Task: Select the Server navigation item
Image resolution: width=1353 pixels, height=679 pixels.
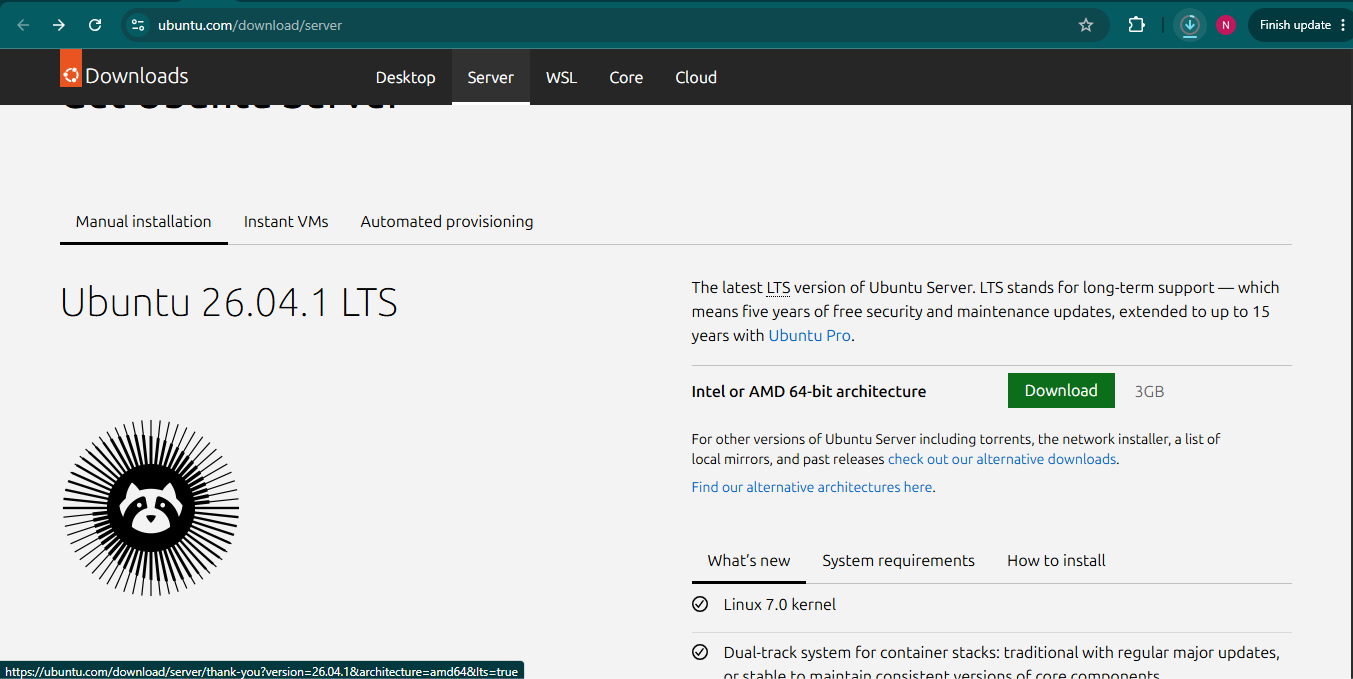Action: pos(491,77)
